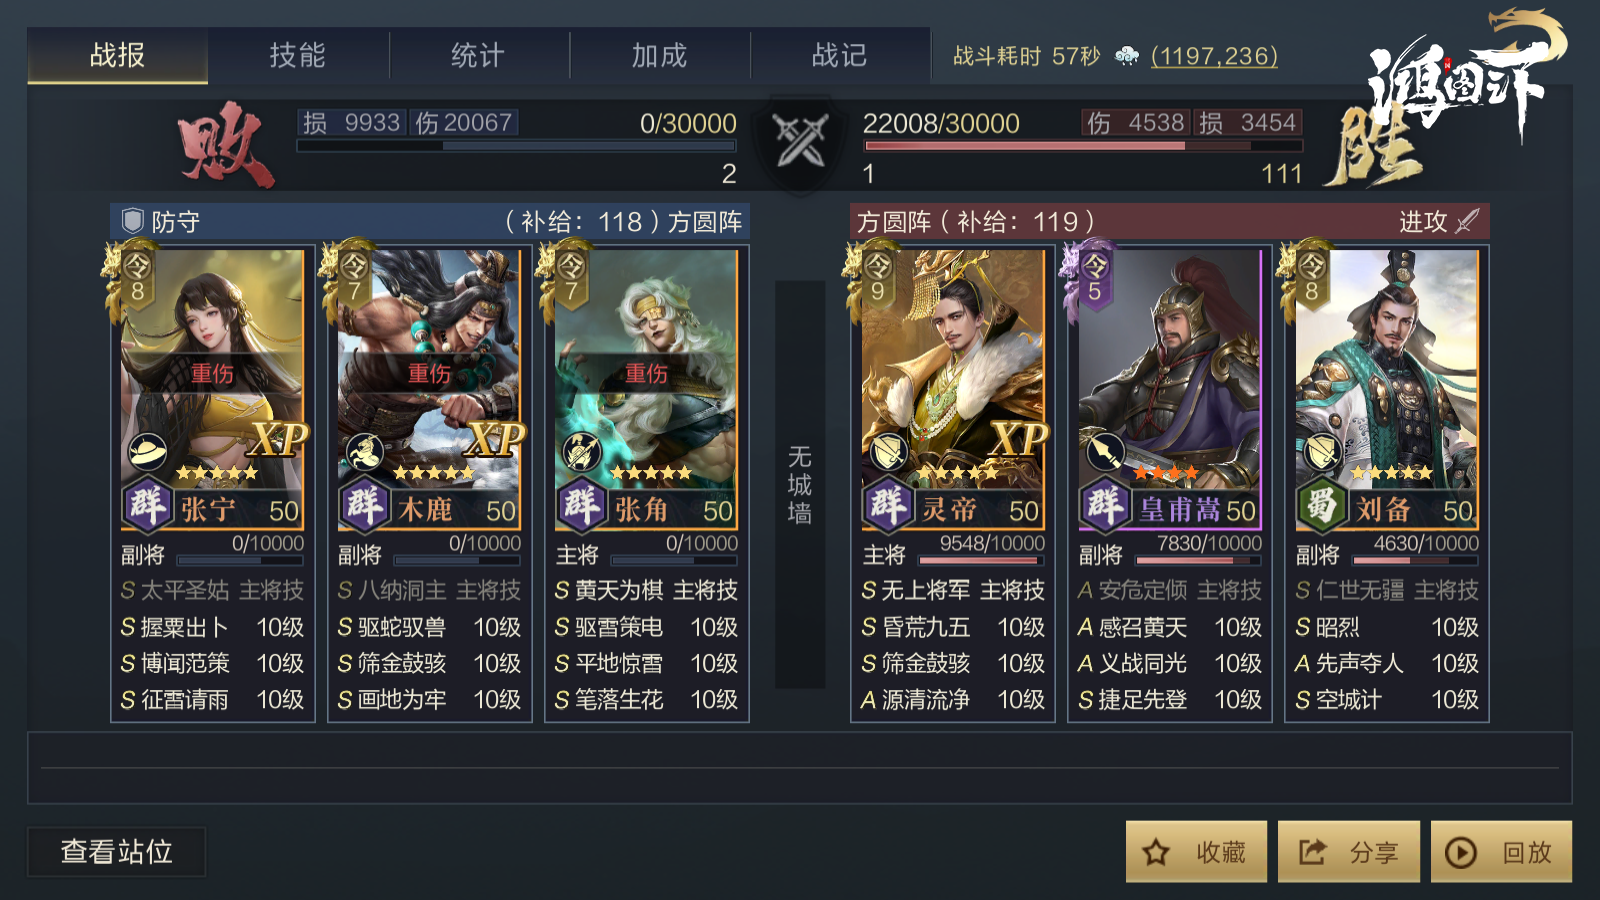Viewport: 1600px width, 900px height.
Task: Click the 群 faction badge on 灵帝
Action: coord(887,505)
